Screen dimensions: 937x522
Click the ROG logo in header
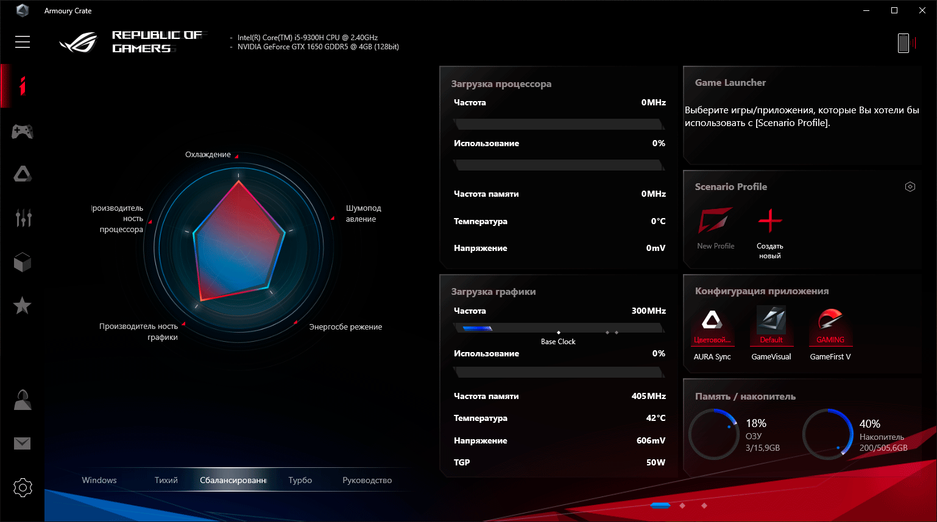click(x=78, y=42)
